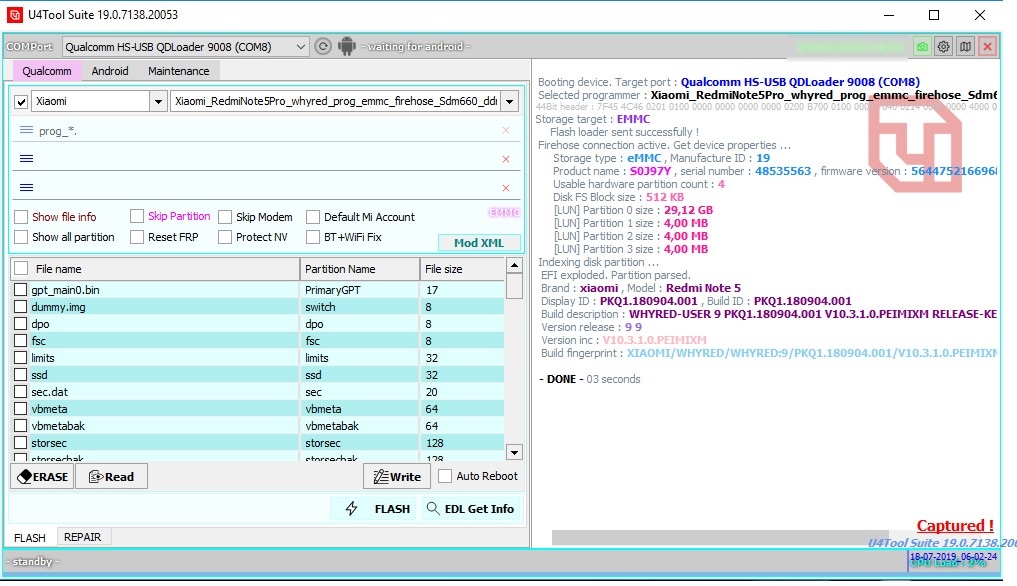This screenshot has width=1017, height=586.
Task: Expand the Xiaomi brand dropdown
Action: (158, 101)
